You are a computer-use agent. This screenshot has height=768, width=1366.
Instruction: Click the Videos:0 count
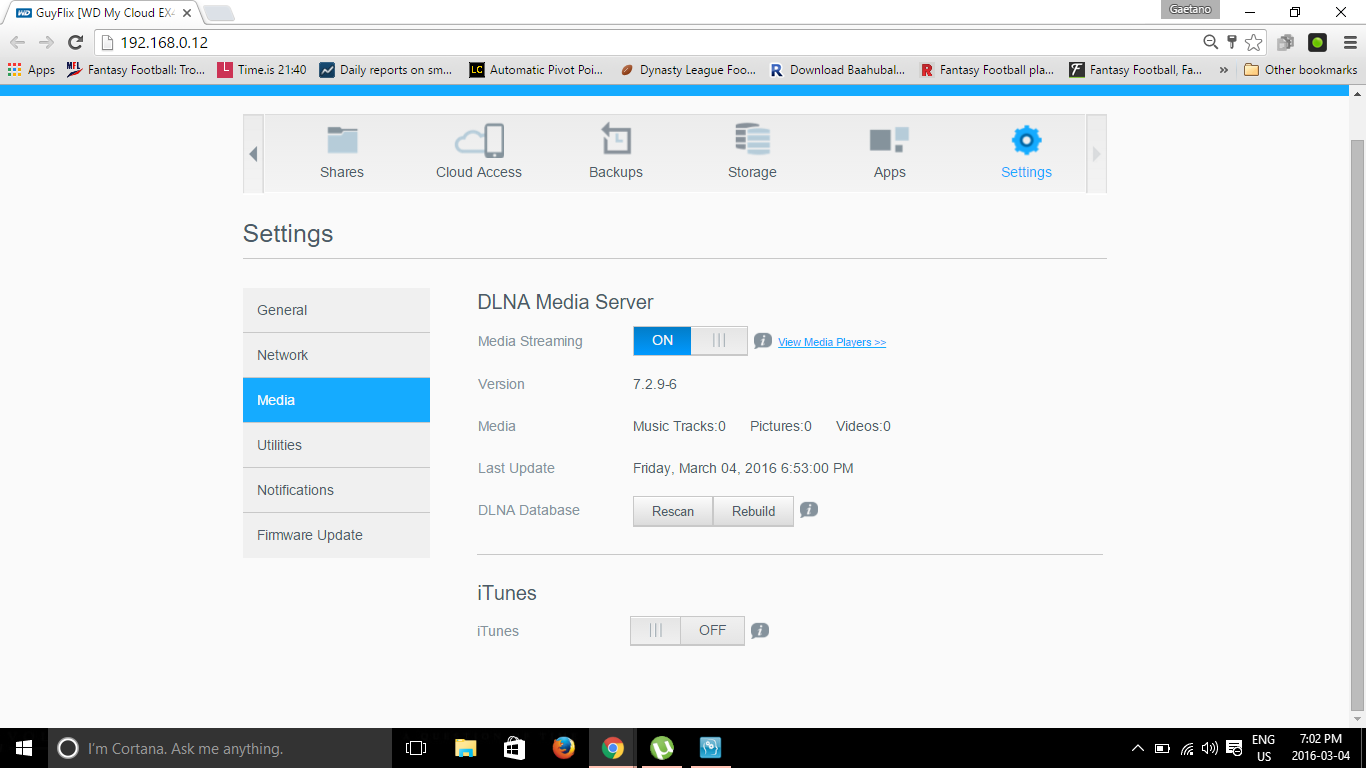point(863,426)
